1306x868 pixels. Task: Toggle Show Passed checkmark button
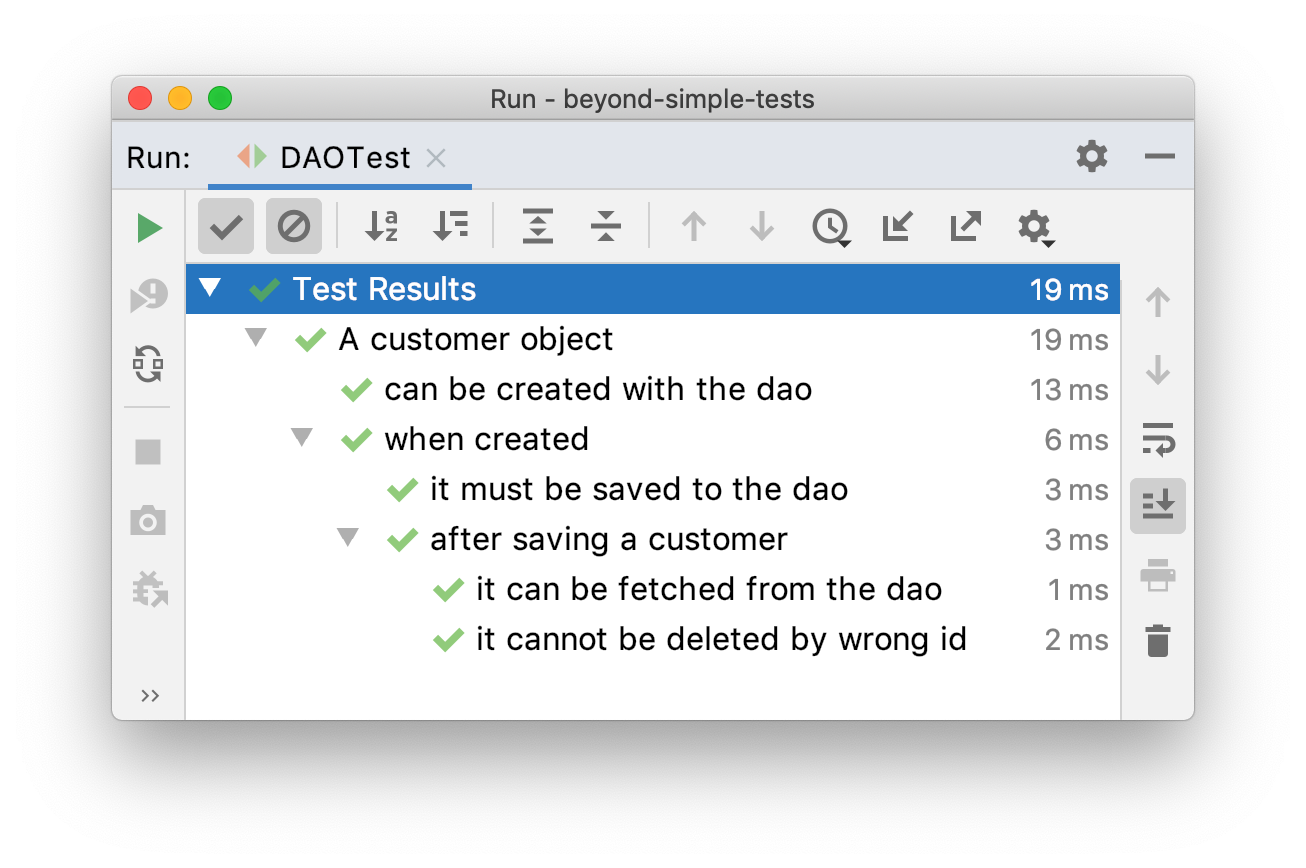tap(226, 227)
